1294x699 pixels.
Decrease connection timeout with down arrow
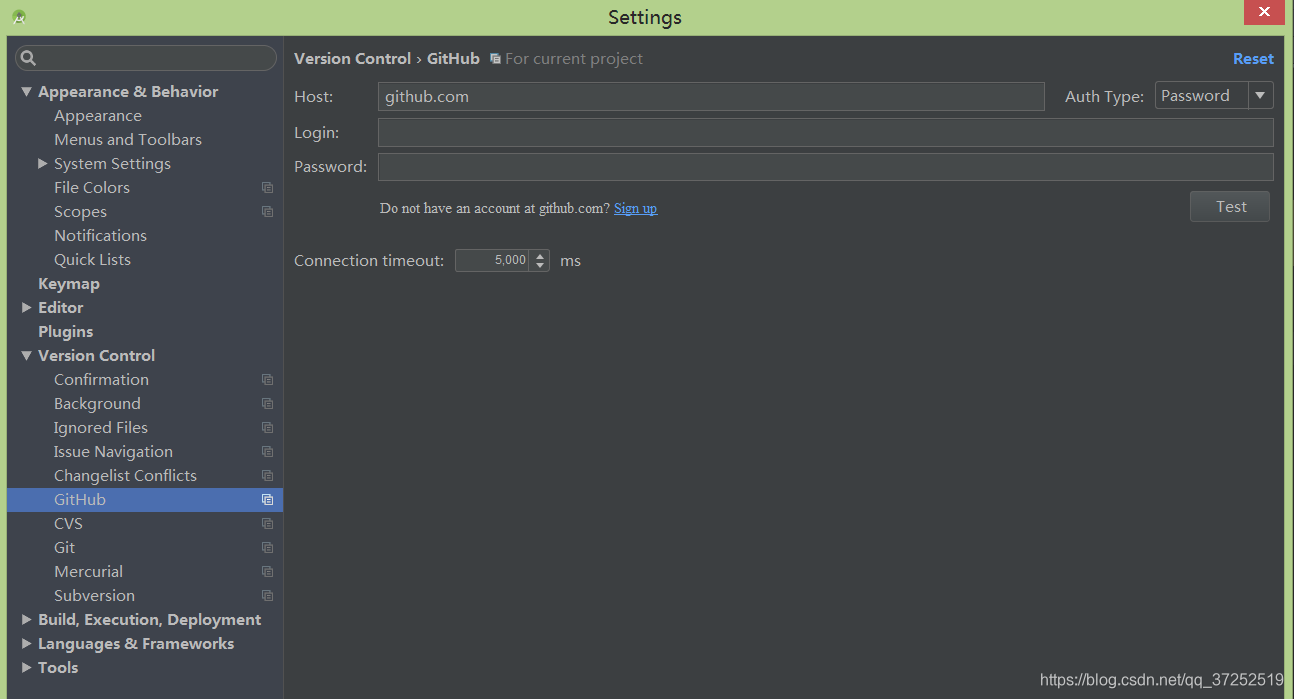point(540,266)
